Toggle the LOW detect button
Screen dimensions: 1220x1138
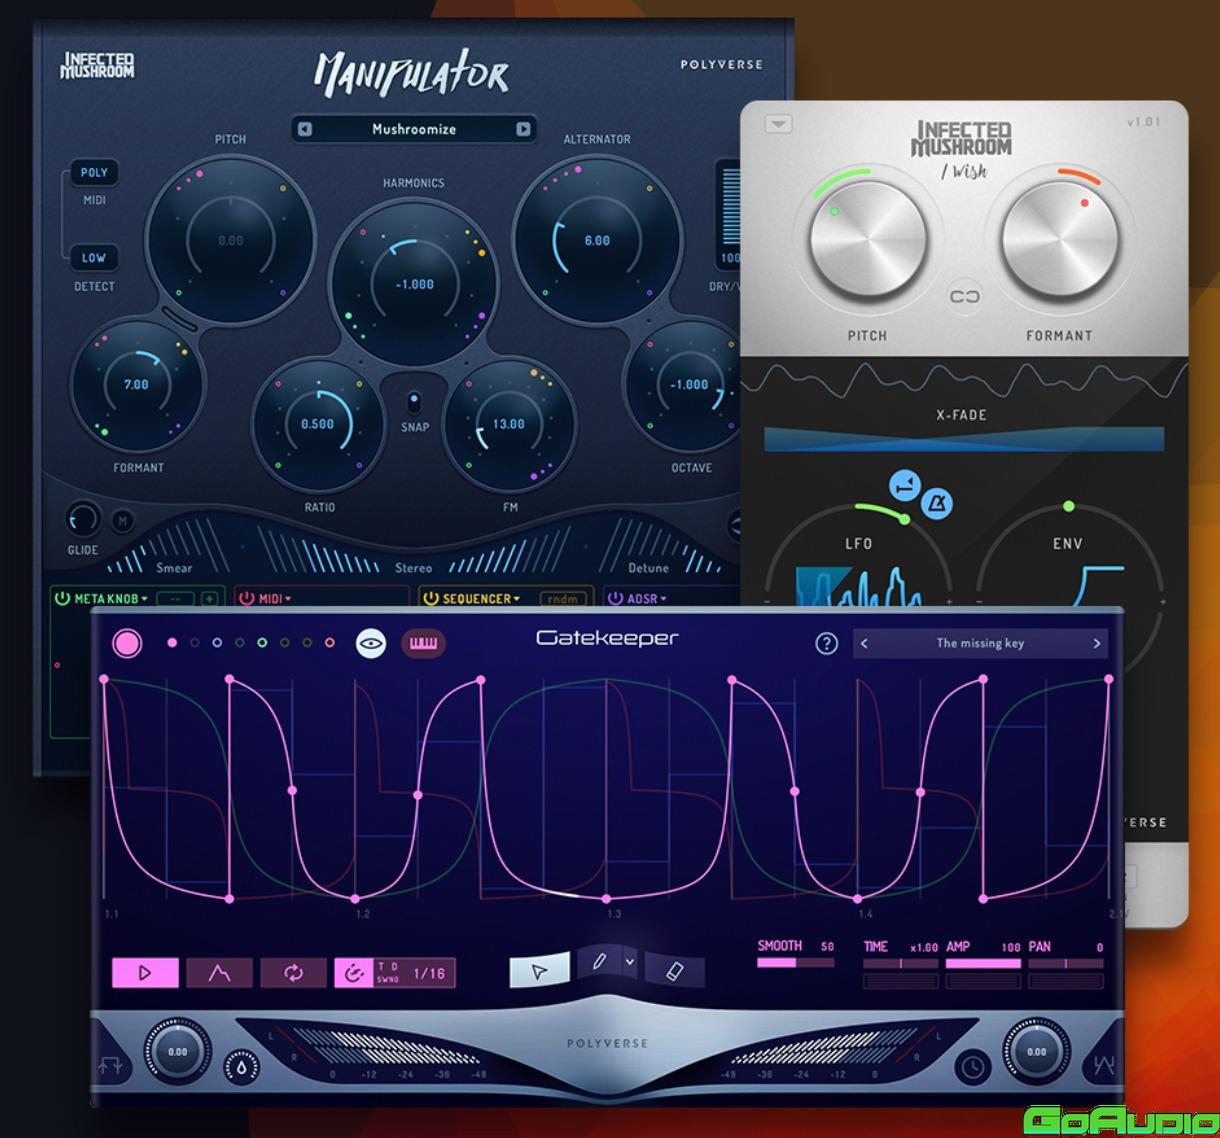(x=94, y=257)
